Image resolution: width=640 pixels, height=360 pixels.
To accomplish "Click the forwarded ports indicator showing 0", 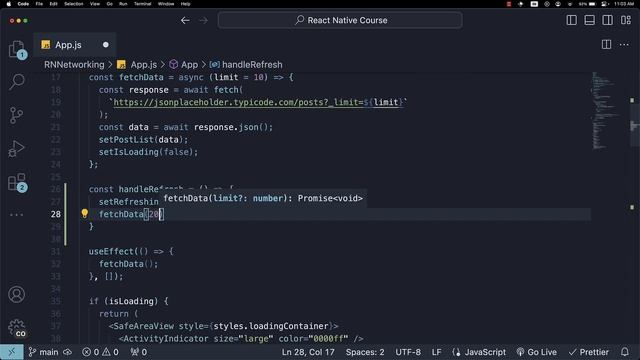I will [x=139, y=352].
